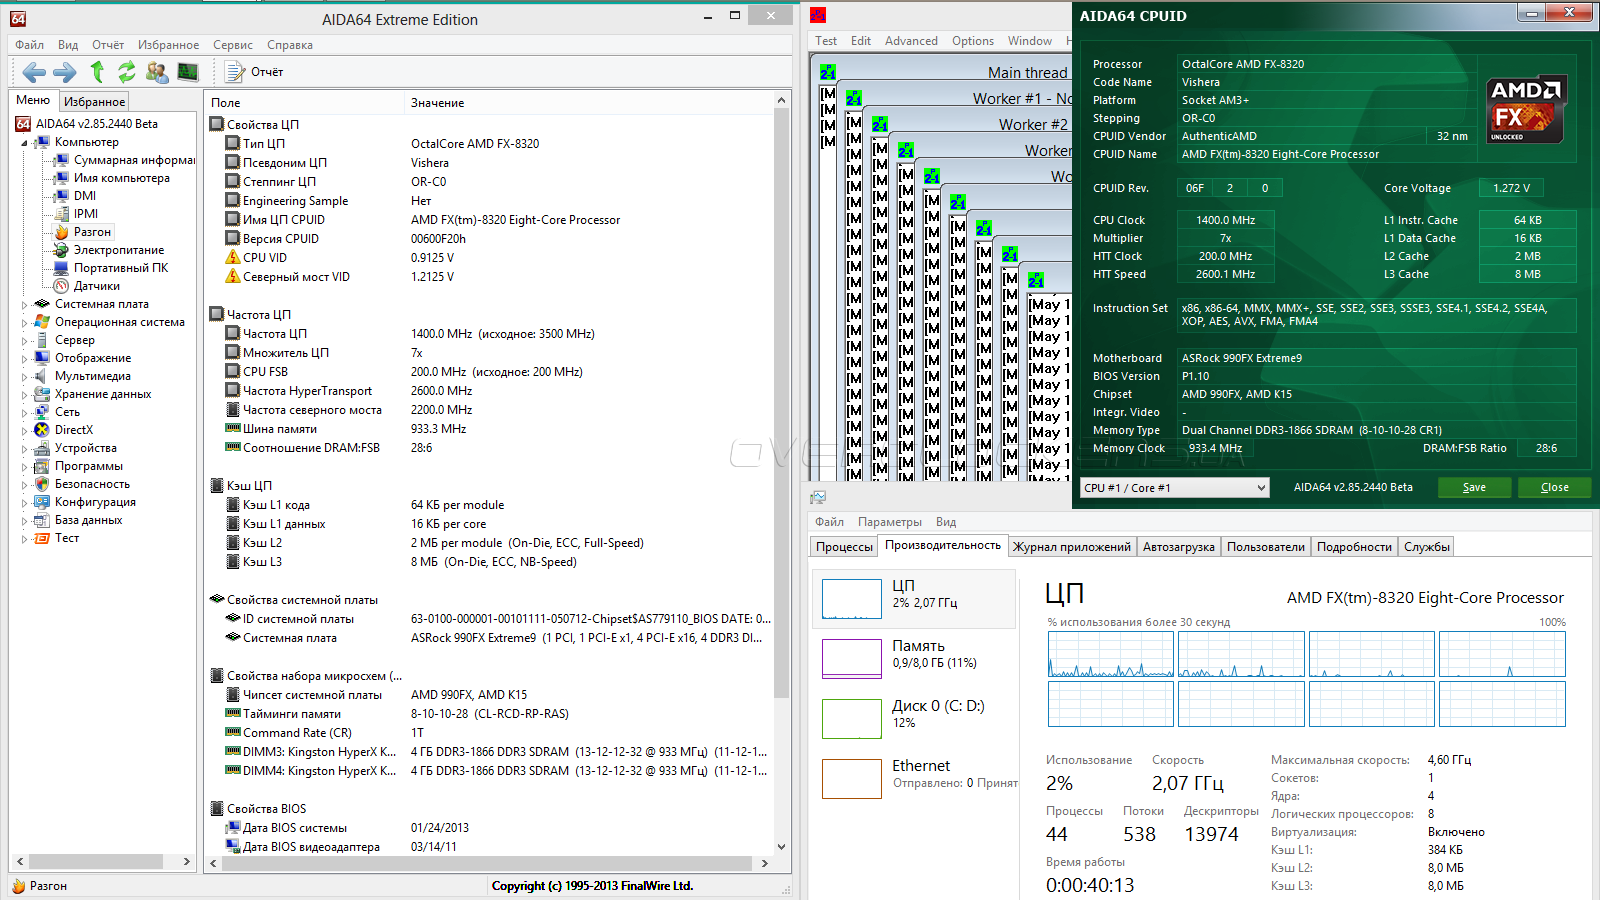This screenshot has height=900, width=1600.
Task: Click the vertical scrollbar down arrow
Action: (x=781, y=846)
